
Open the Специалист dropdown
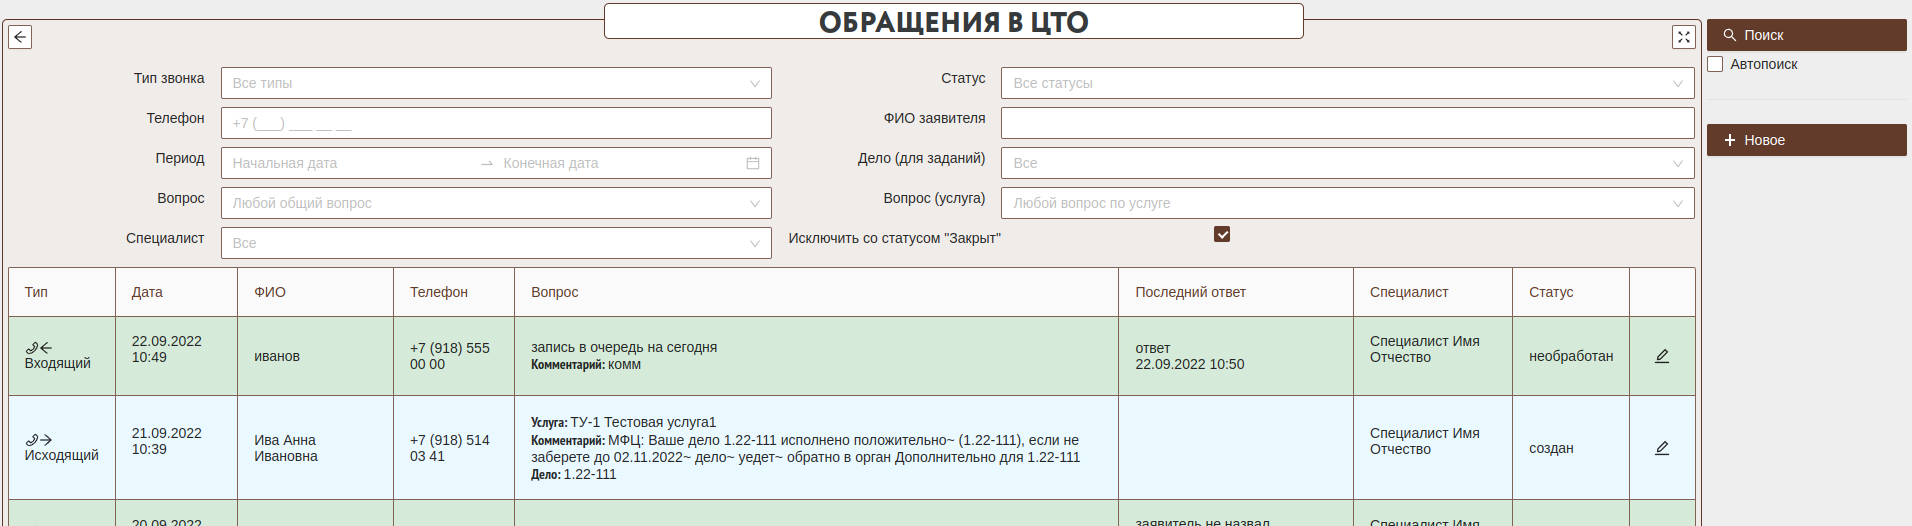(x=495, y=243)
